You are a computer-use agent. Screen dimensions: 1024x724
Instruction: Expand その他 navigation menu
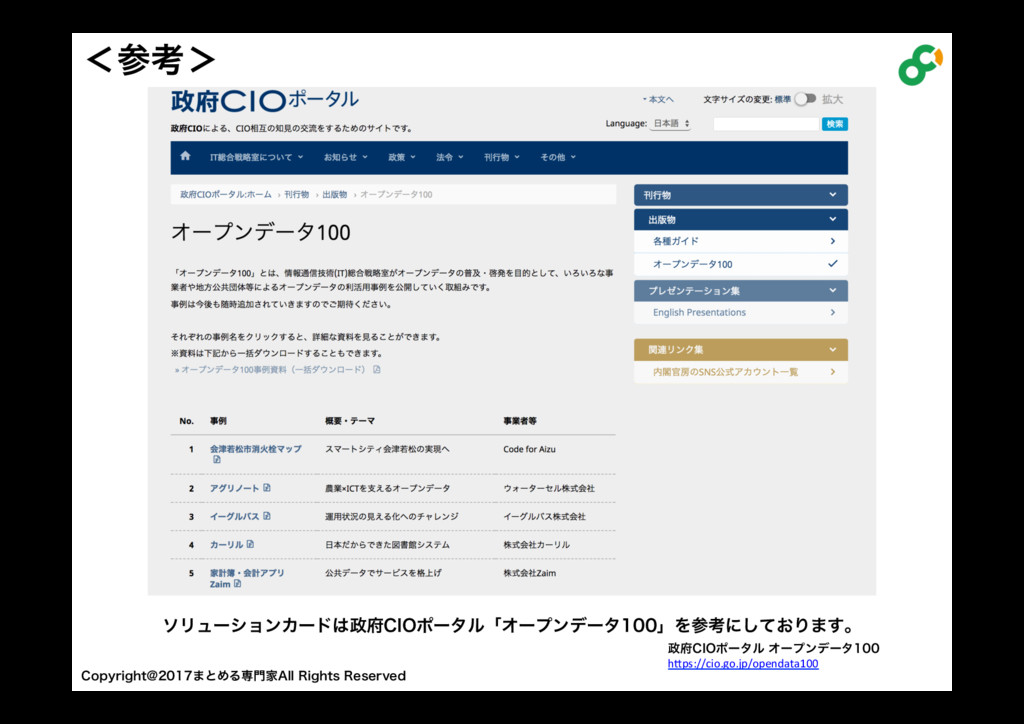(x=558, y=157)
